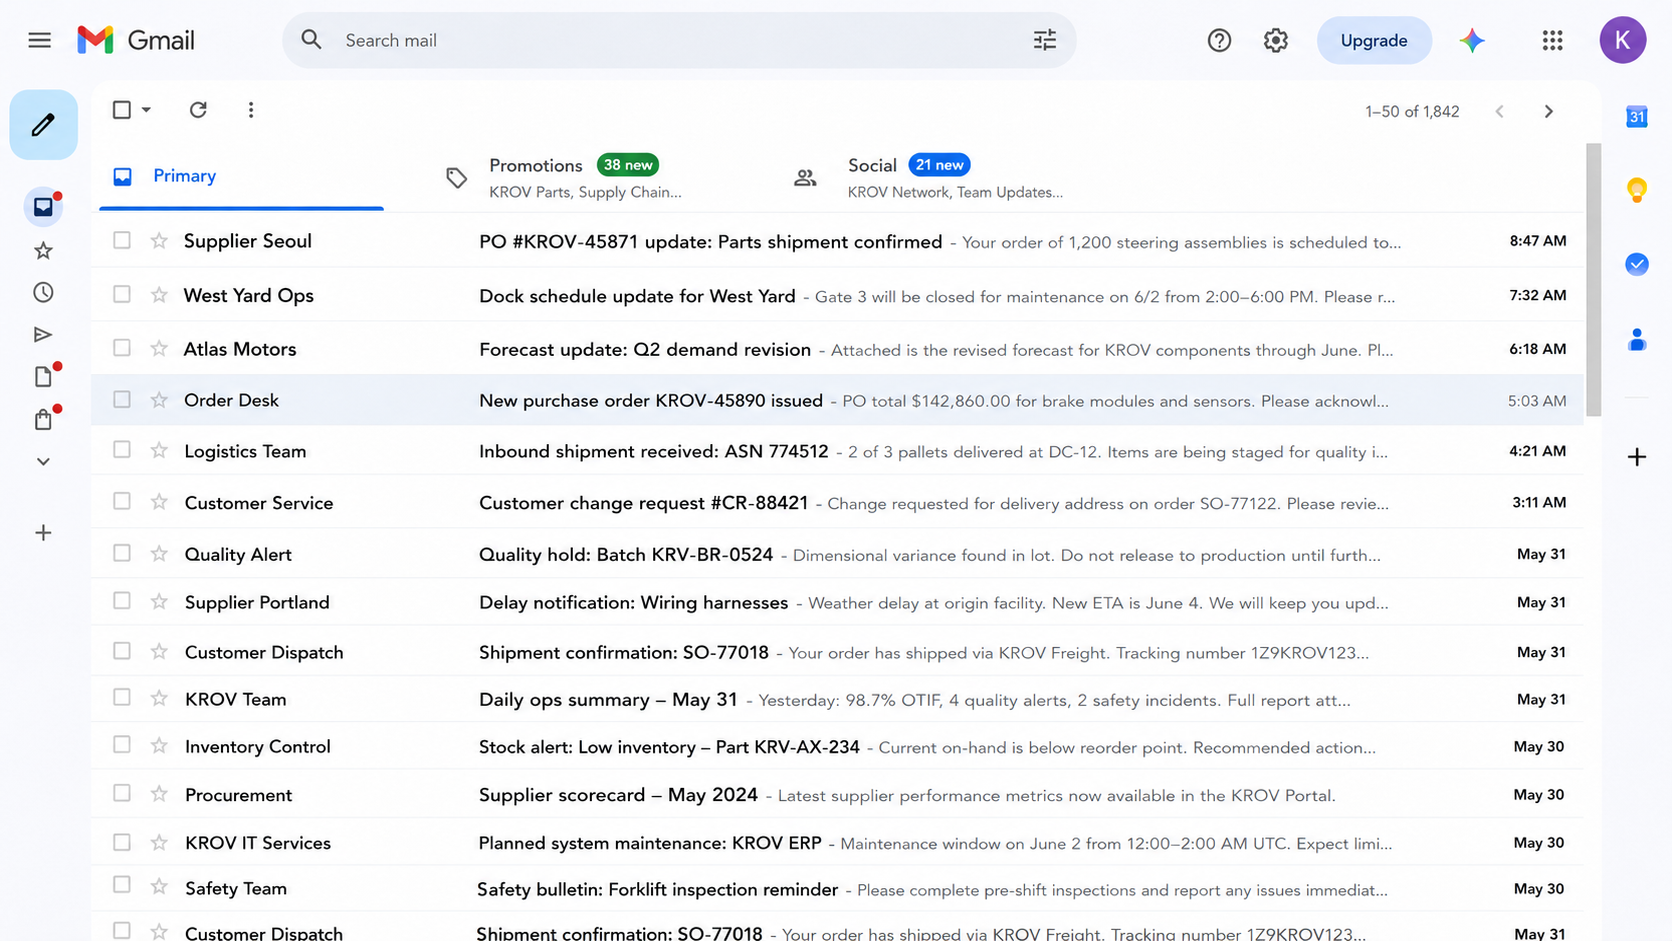Tick the select-all checkbox in the toolbar
The width and height of the screenshot is (1672, 941).
122,110
